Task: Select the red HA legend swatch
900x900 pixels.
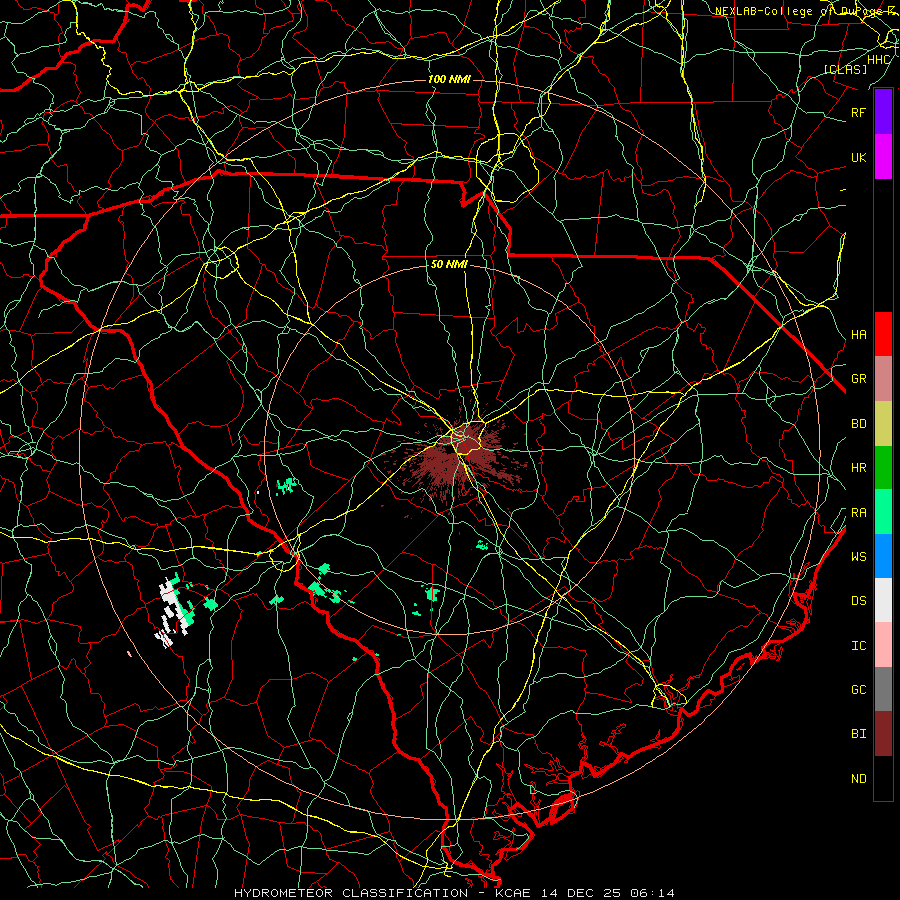Action: click(x=883, y=334)
